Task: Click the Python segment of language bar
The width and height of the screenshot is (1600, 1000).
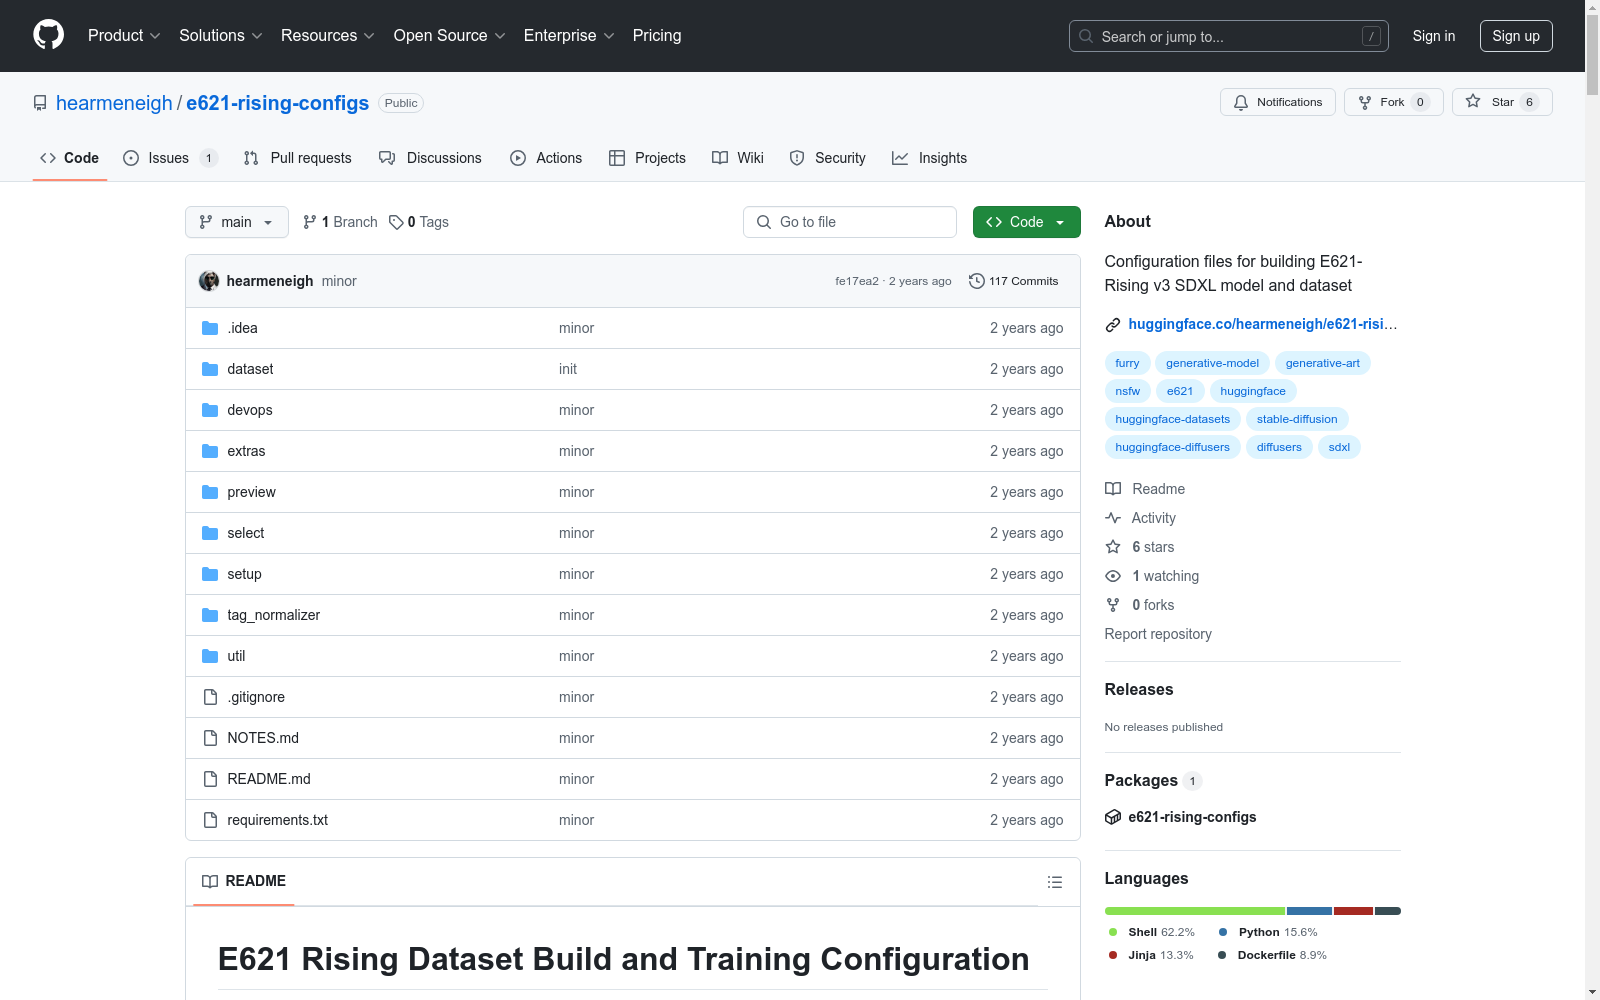Action: click(1309, 911)
